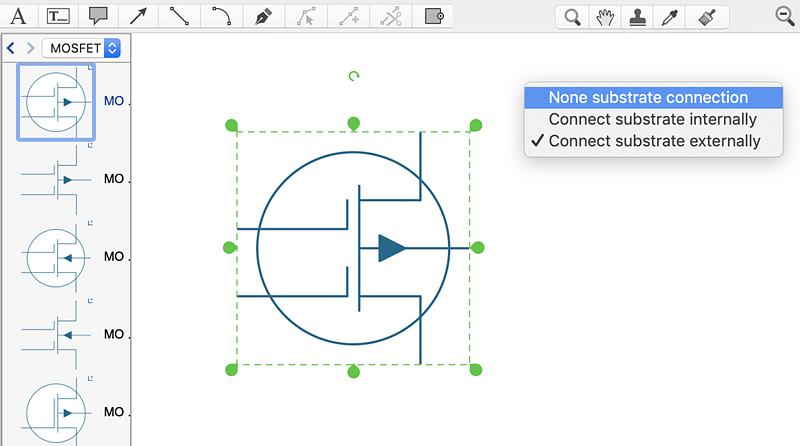
Task: Click the middle-left green selection handle
Action: click(230, 247)
